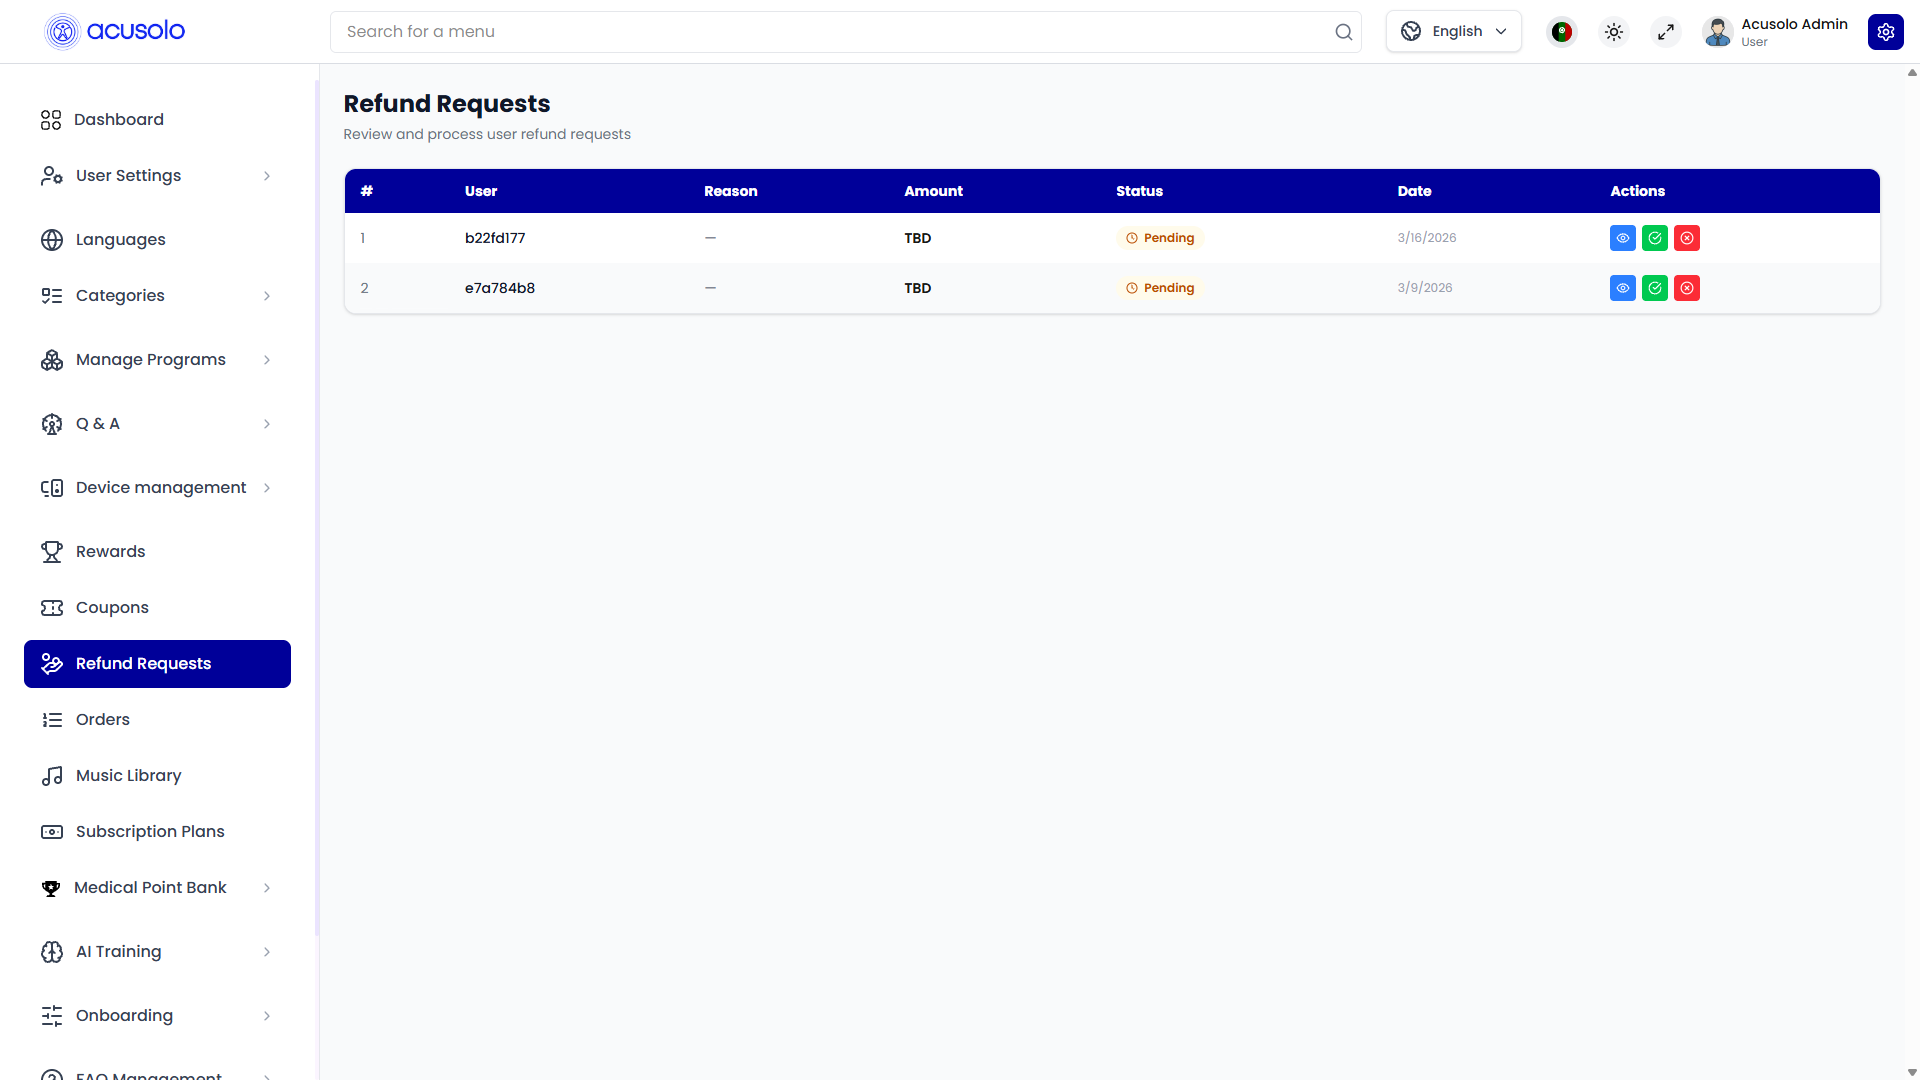Open Languages in the sidebar
This screenshot has width=1920, height=1080.
[x=157, y=240]
